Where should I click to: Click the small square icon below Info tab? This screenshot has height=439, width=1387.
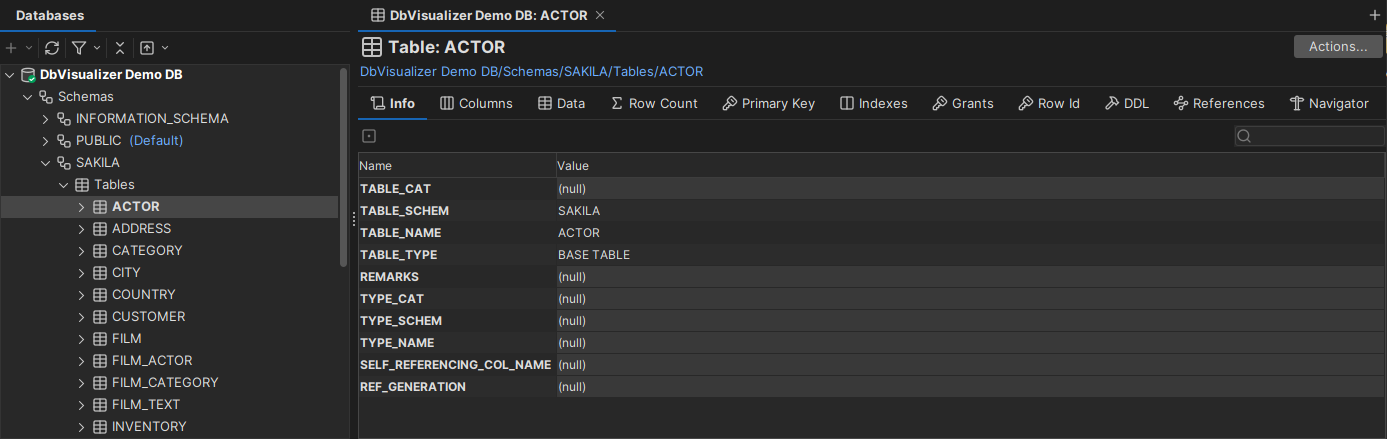[x=369, y=136]
